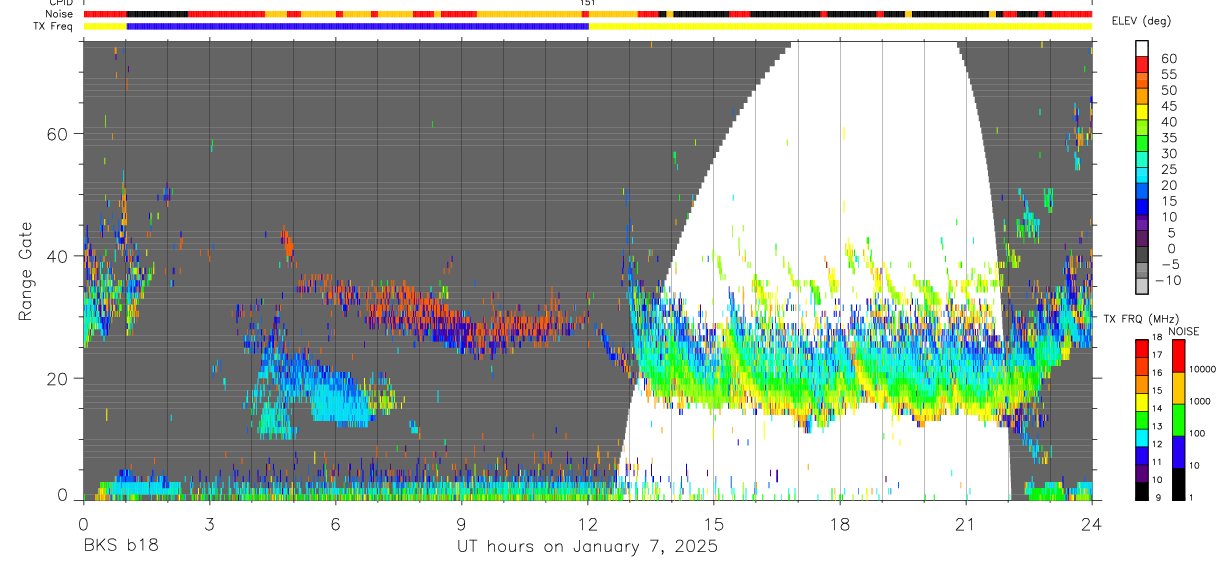Screen dimensions: 1228x567
Task: Click the 'TX Freq' row label at top left
Action: coord(55,26)
